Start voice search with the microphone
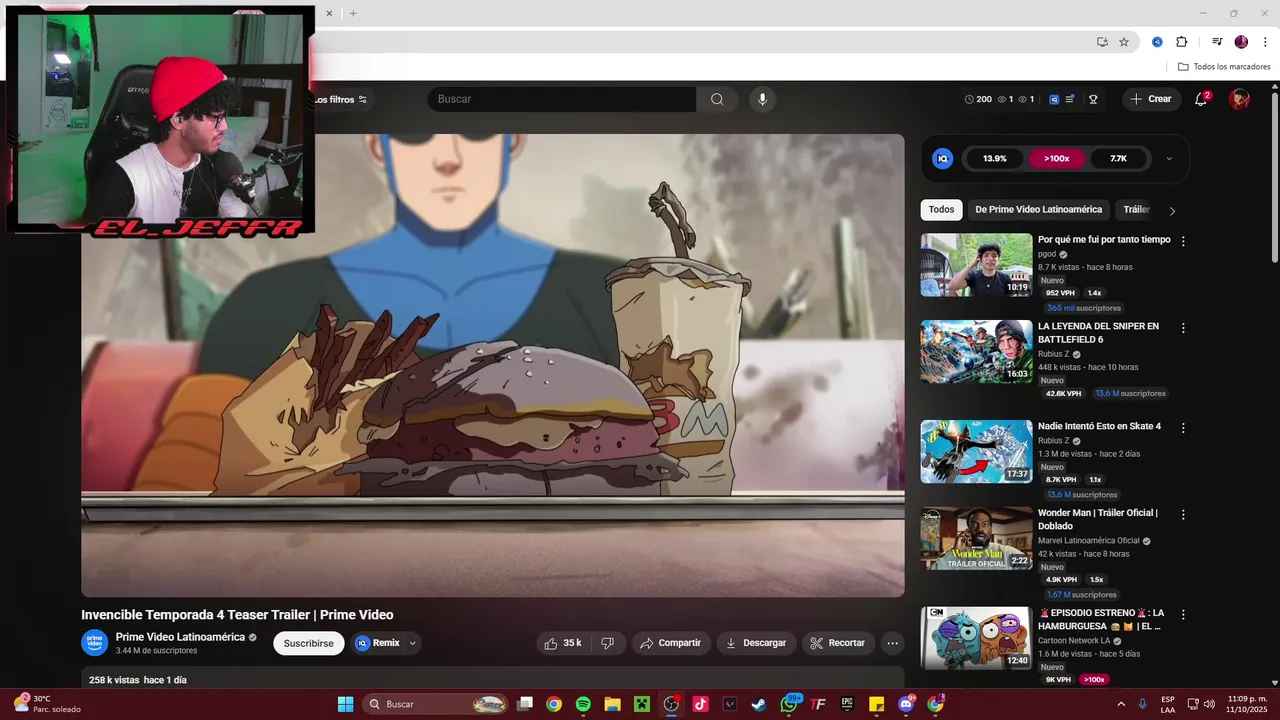Screen dimensions: 1280x720 pos(762,99)
